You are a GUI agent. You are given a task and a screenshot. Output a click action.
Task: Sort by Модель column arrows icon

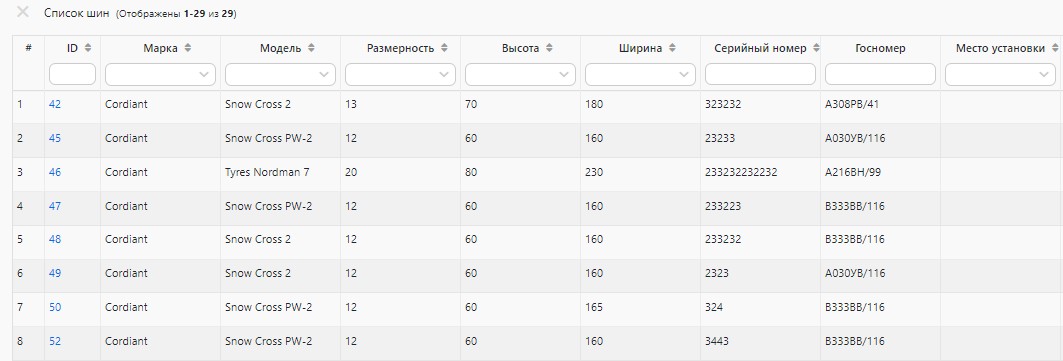311,48
